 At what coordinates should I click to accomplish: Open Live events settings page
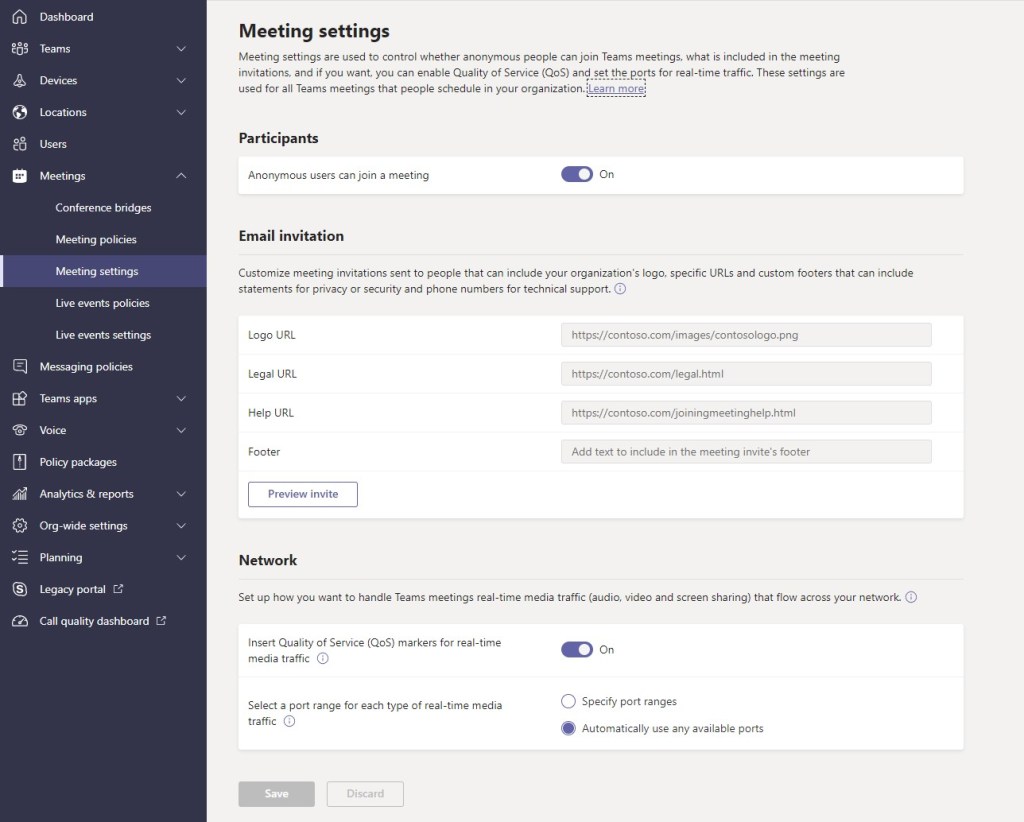(x=103, y=335)
